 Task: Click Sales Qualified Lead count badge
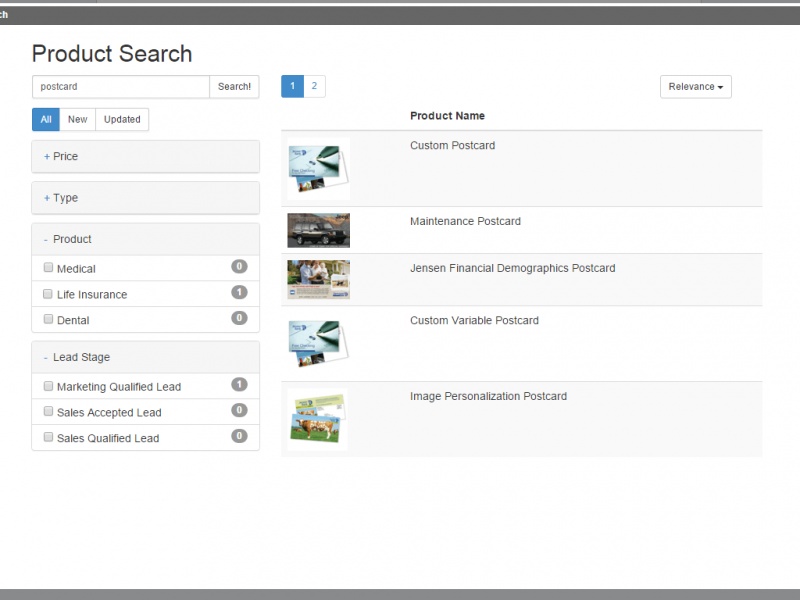point(239,436)
